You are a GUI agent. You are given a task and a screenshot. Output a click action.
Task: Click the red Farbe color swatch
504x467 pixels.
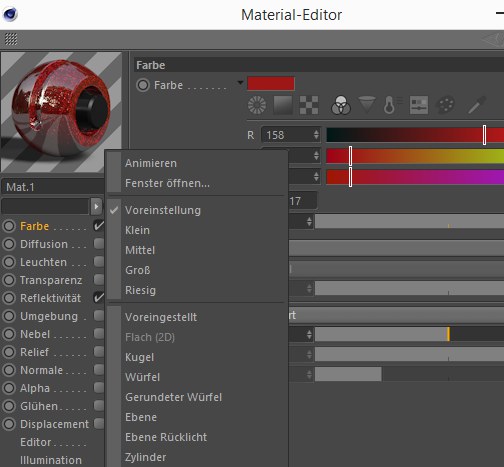pyautogui.click(x=271, y=84)
